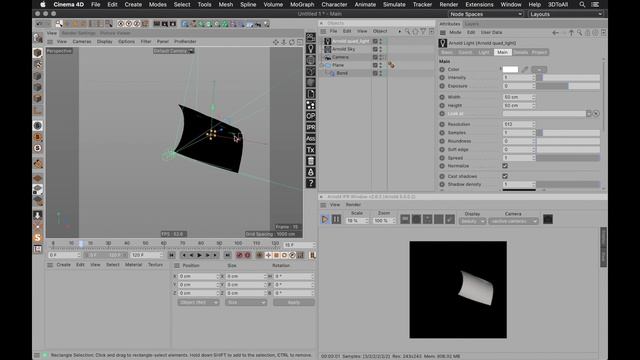The height and width of the screenshot is (360, 640).
Task: Open the TX manager icon
Action: pyautogui.click(x=311, y=150)
